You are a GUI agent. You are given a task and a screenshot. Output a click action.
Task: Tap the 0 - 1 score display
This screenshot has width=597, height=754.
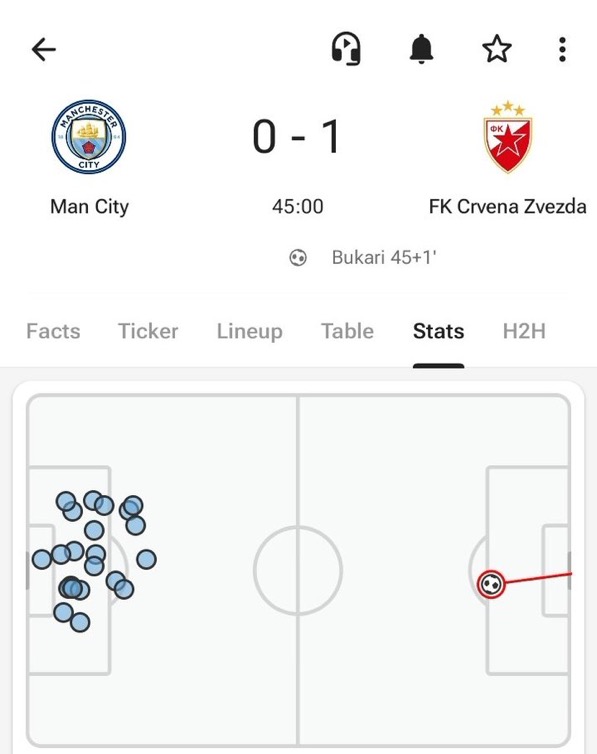[x=298, y=137]
